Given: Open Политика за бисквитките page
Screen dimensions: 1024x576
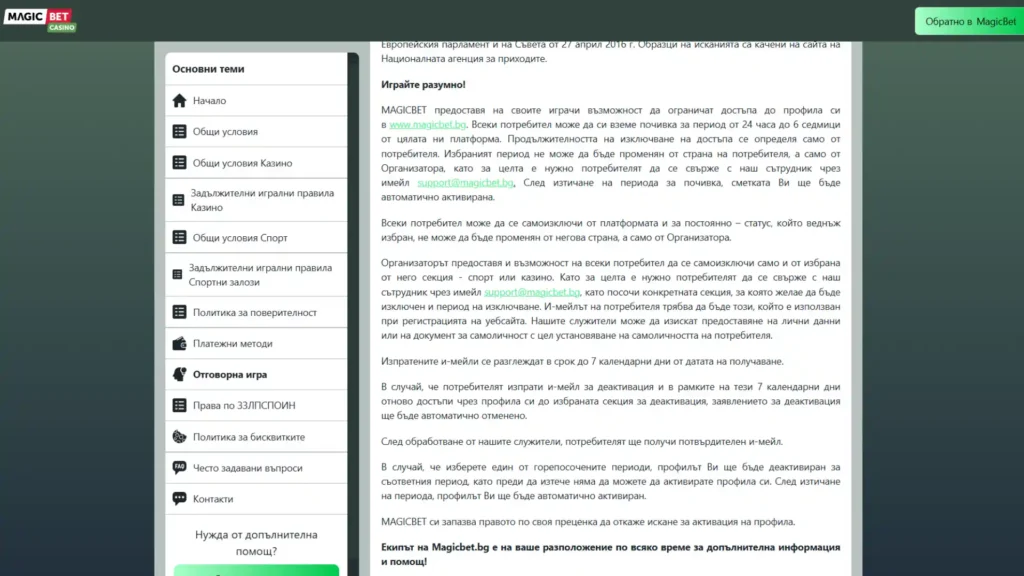Looking at the screenshot, I should (256, 436).
